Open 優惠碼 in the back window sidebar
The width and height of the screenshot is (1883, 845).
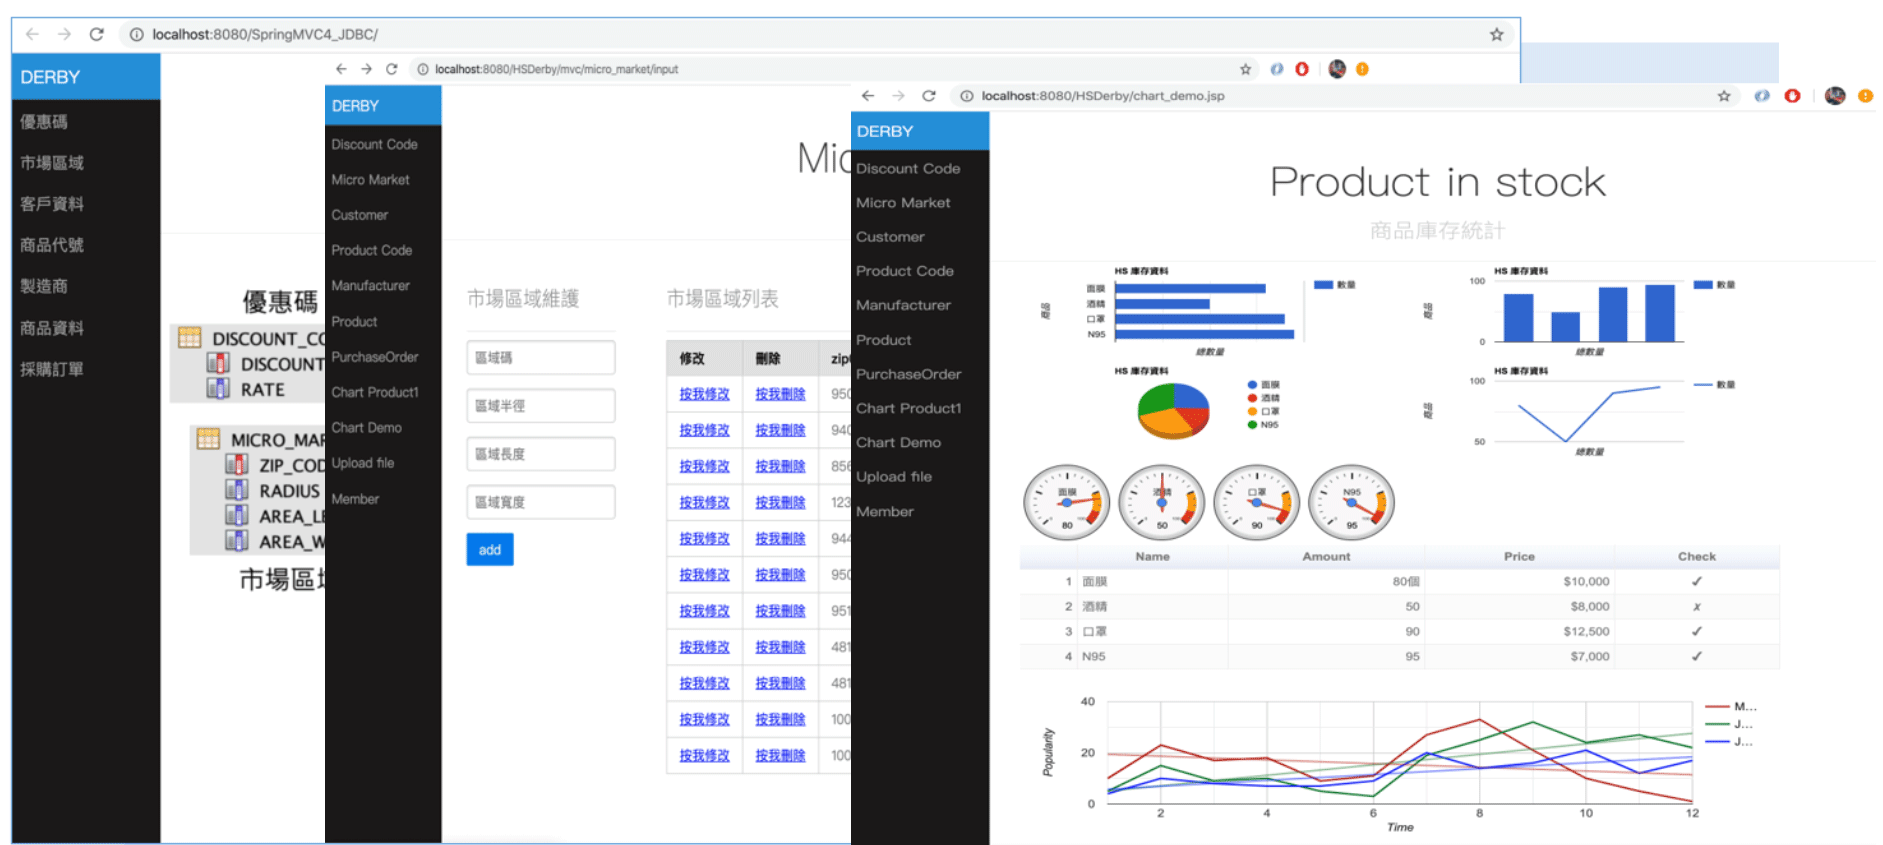coord(44,122)
